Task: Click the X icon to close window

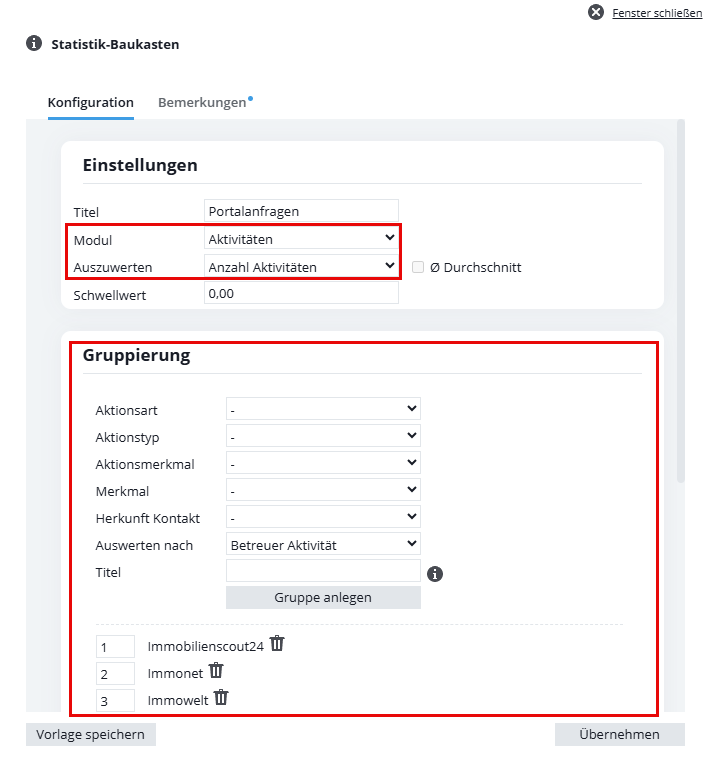Action: pos(596,13)
